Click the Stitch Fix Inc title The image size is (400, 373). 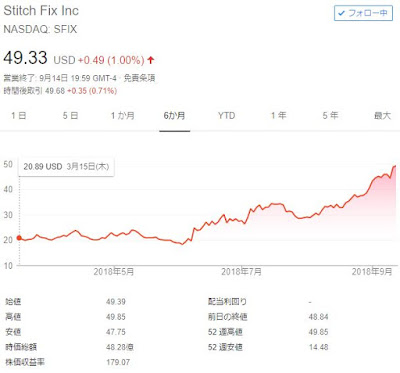[41, 11]
